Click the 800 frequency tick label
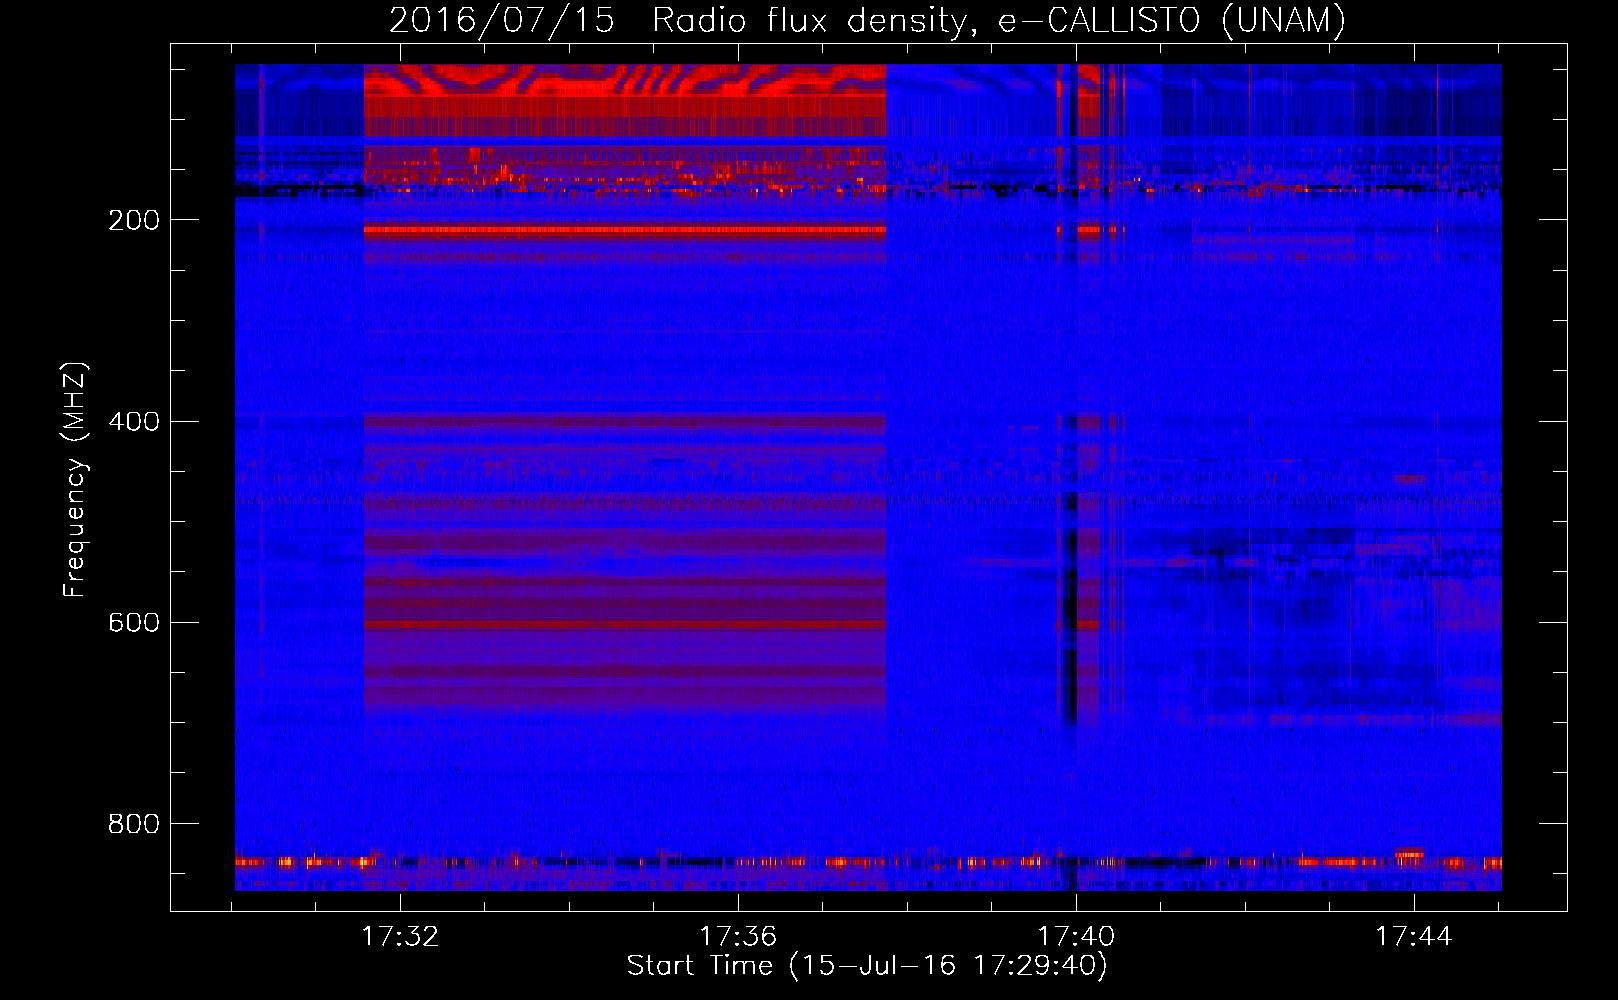Image resolution: width=1618 pixels, height=1000 pixels. tap(134, 824)
